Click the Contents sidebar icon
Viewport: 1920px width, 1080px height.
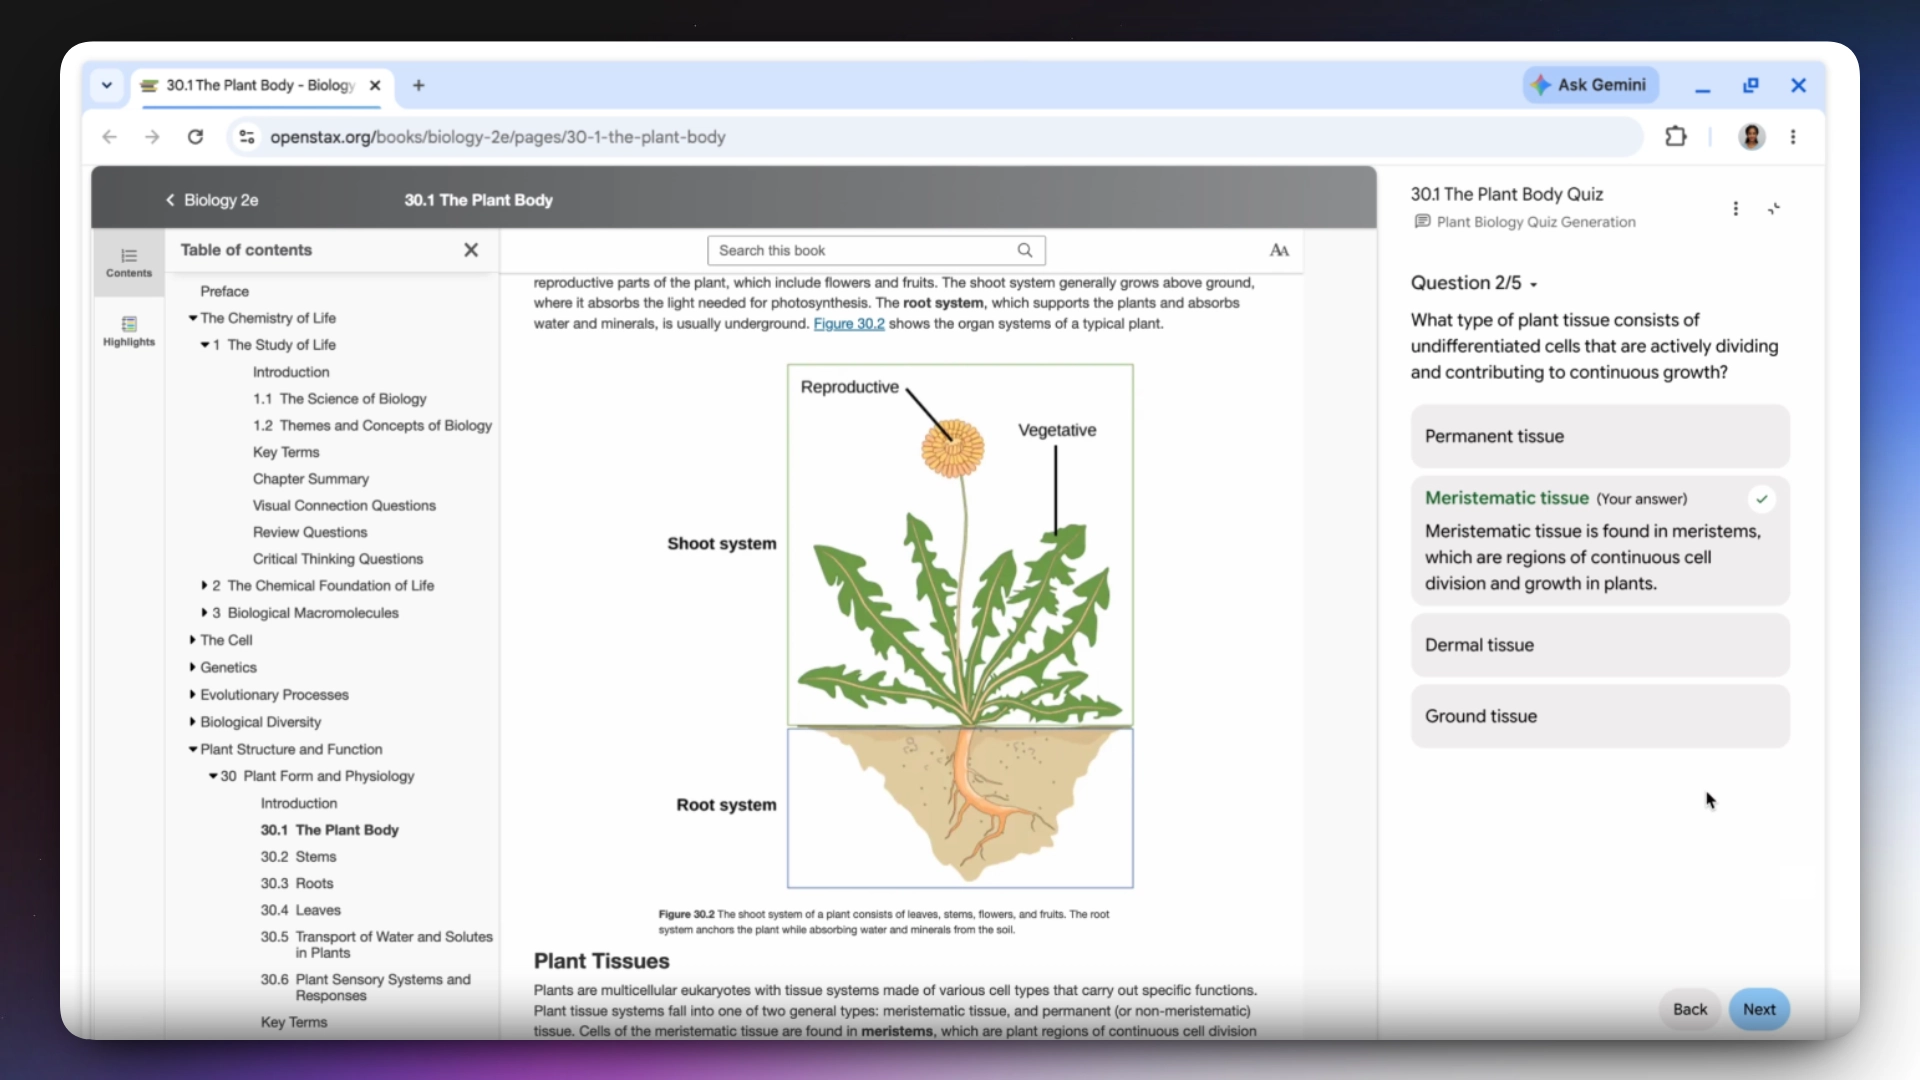[129, 263]
